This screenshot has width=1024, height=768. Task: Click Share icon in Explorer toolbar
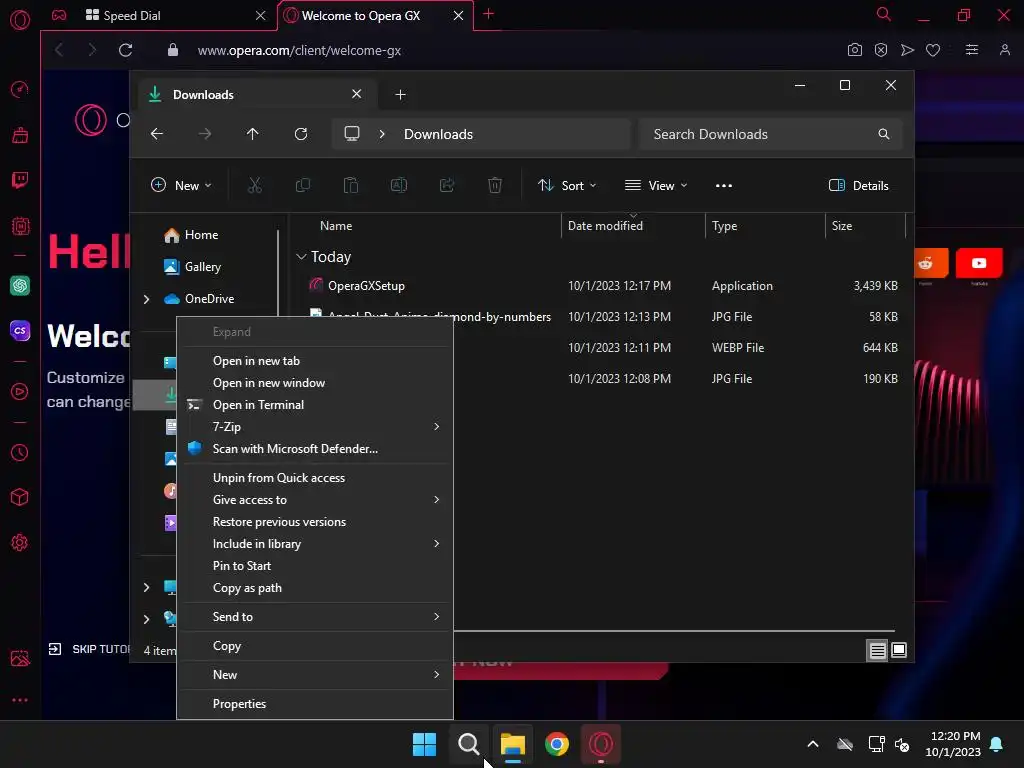pos(447,185)
